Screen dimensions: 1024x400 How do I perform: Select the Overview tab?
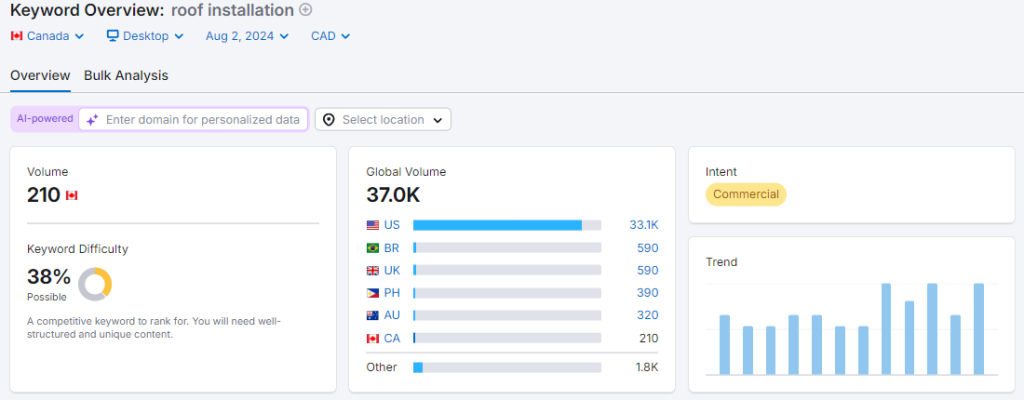pyautogui.click(x=40, y=75)
